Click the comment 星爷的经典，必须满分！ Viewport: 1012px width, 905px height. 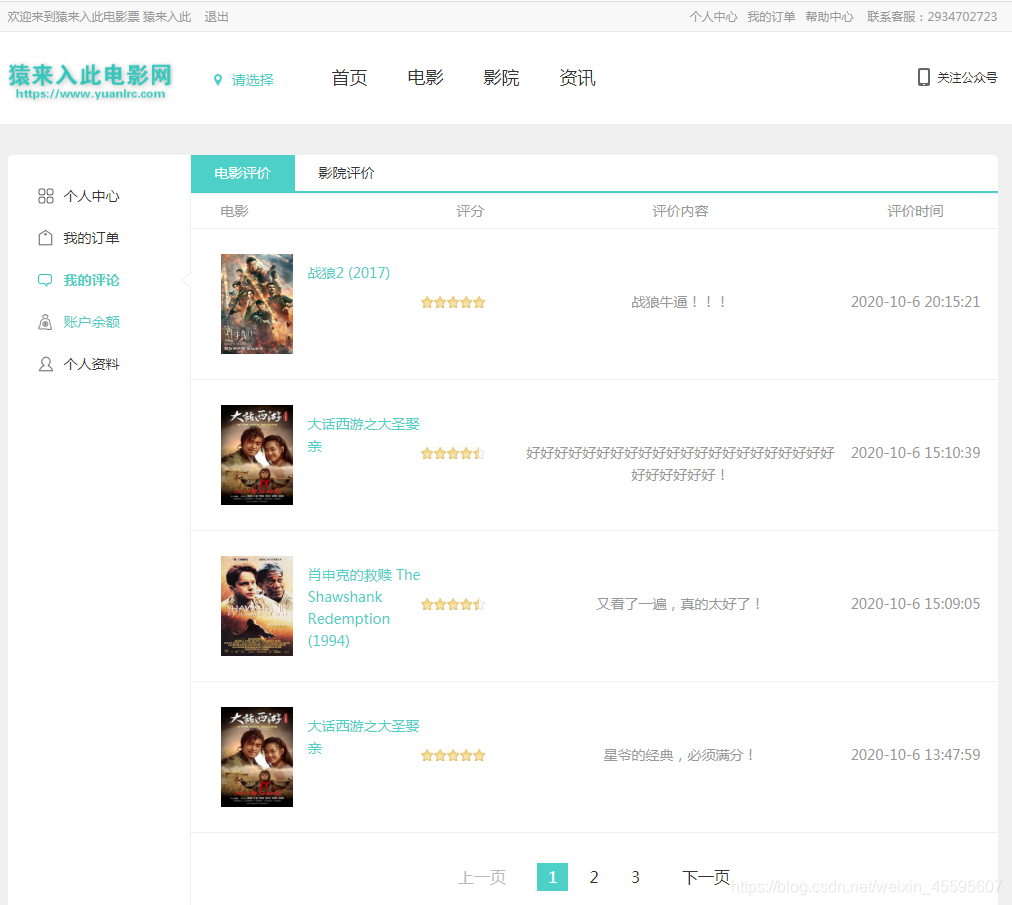tap(680, 755)
